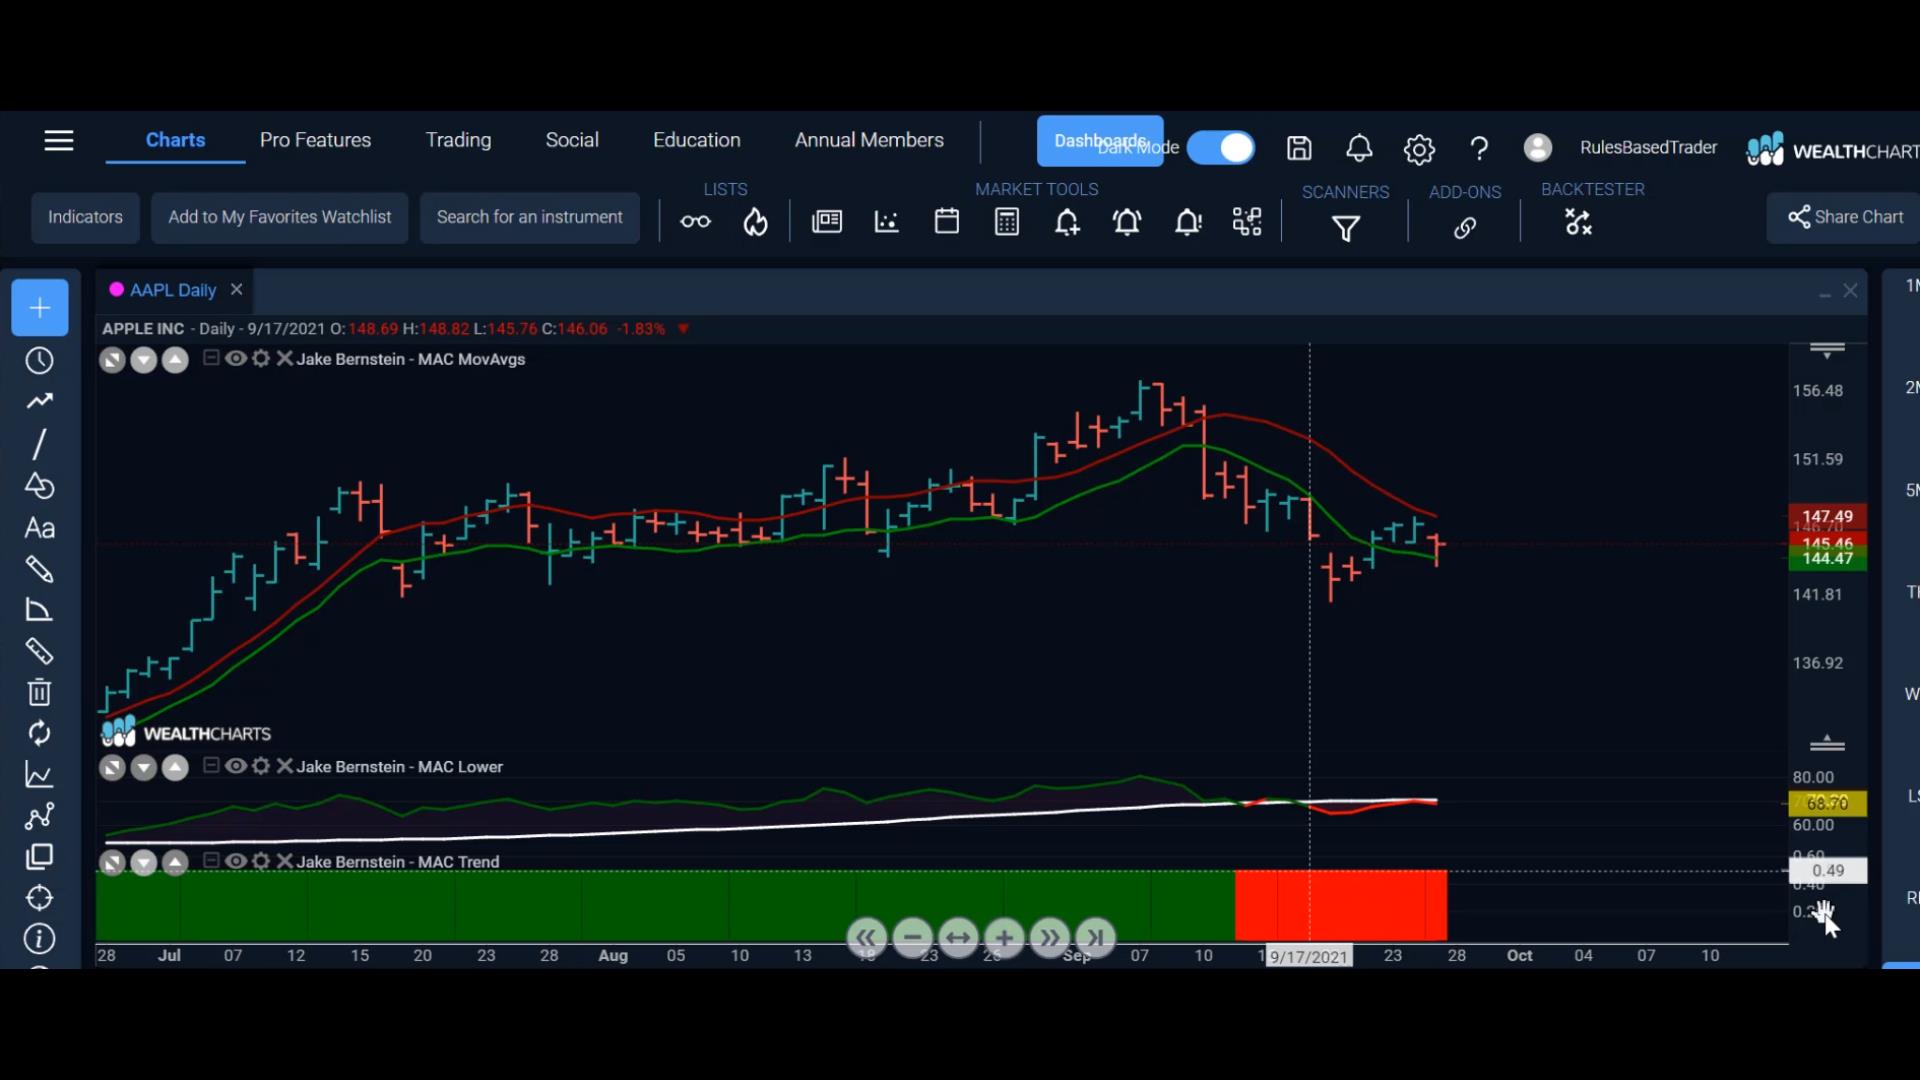Image resolution: width=1920 pixels, height=1080 pixels.
Task: Open the scatter chart market tool icon
Action: point(887,221)
